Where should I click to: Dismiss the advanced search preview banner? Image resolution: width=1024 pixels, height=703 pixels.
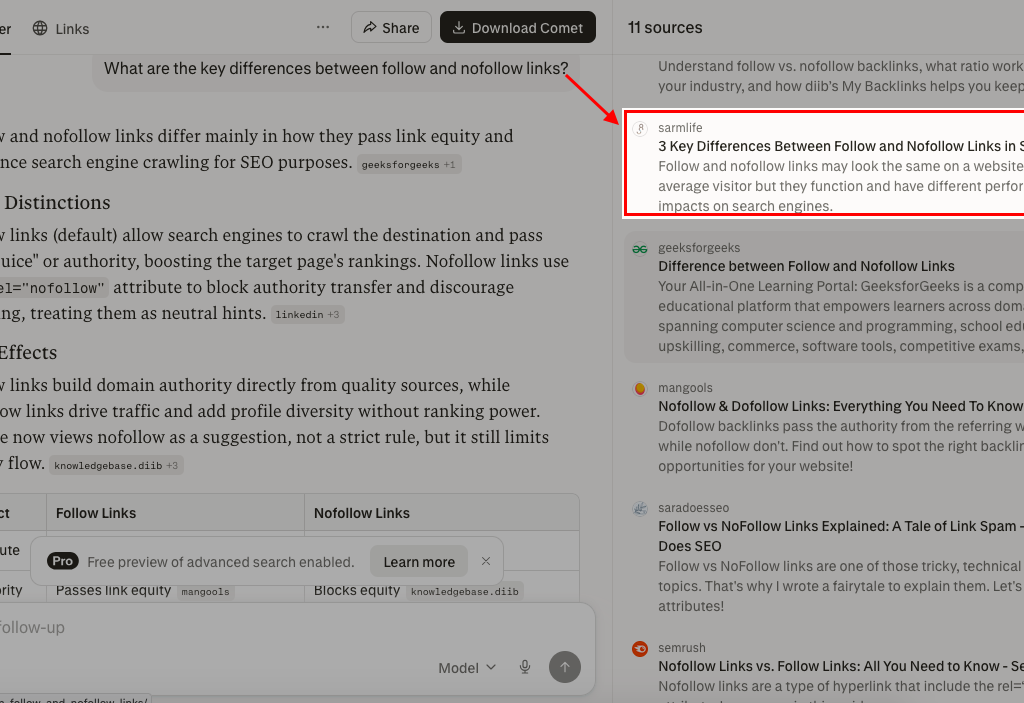(486, 561)
